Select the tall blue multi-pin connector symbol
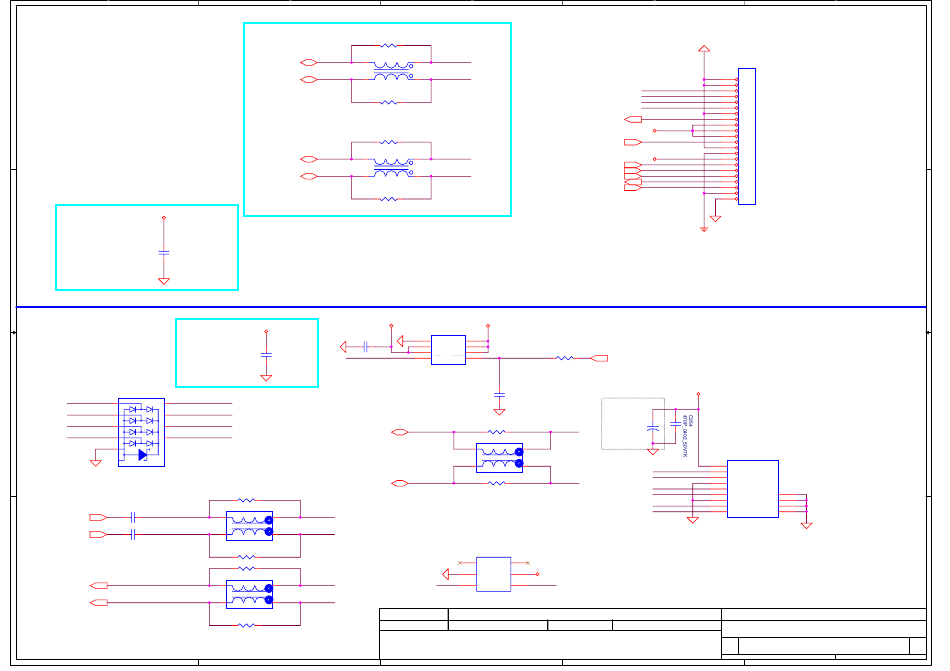This screenshot has width=950, height=671. [746, 136]
